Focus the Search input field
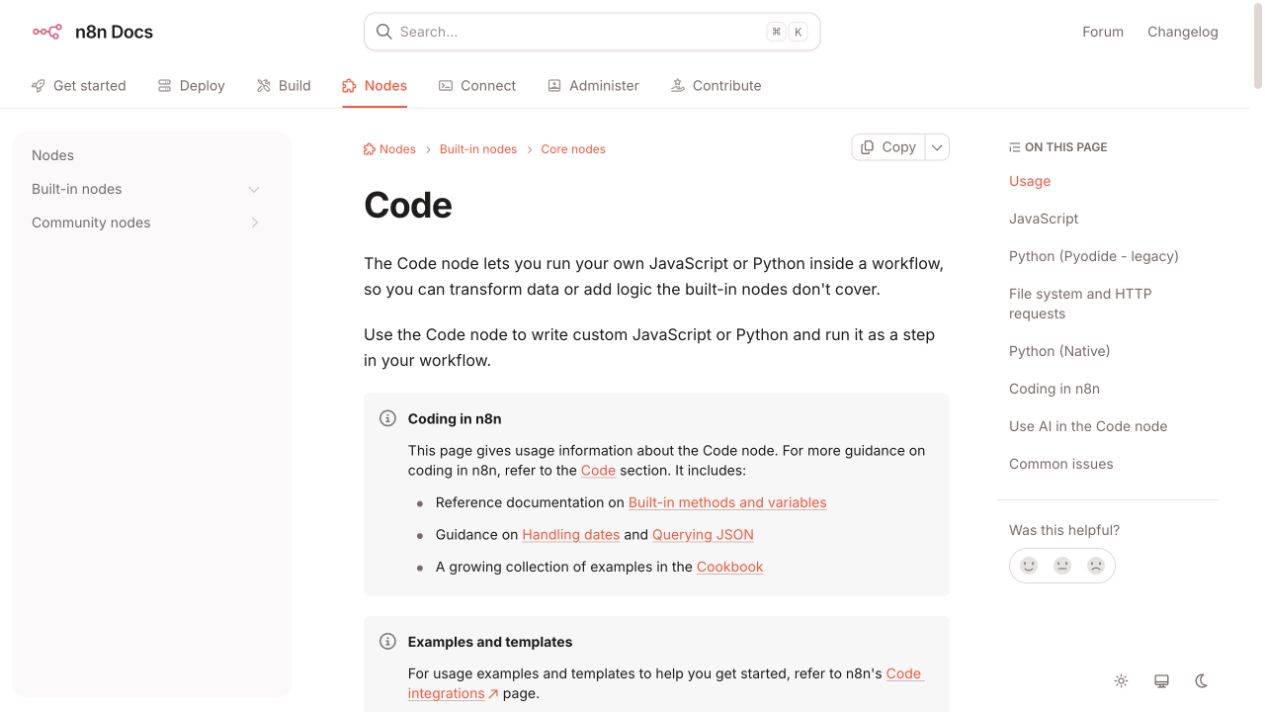 (x=592, y=32)
